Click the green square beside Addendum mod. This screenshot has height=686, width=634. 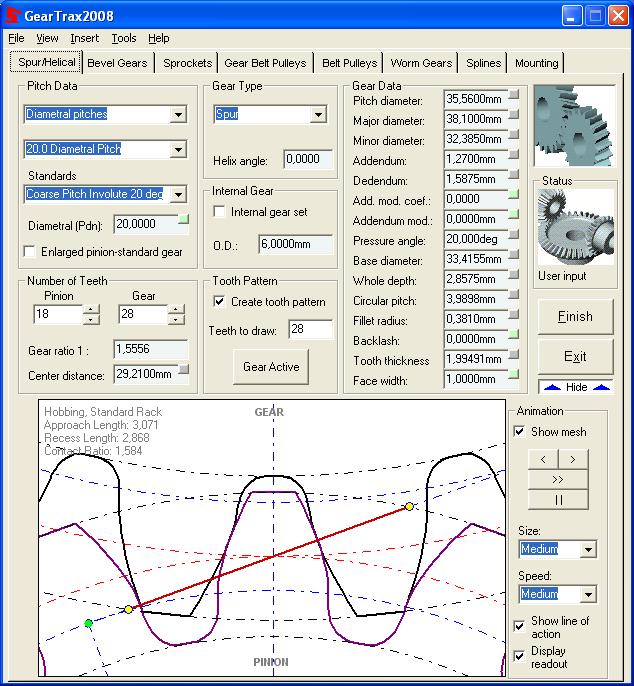coord(514,214)
